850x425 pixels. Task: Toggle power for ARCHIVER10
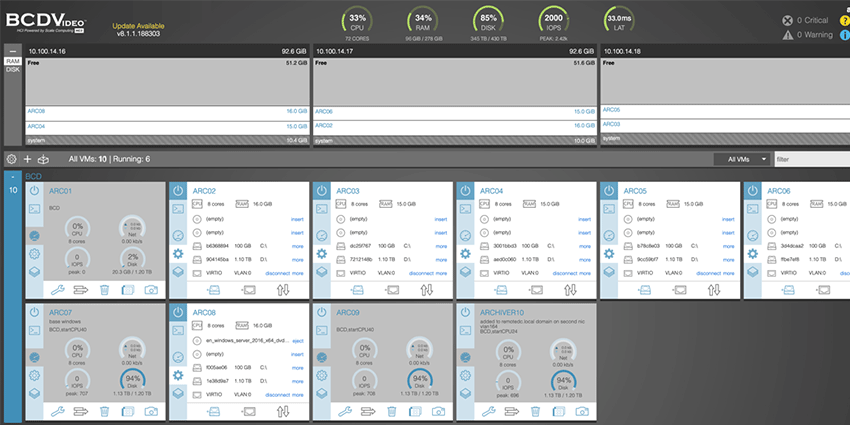[465, 313]
